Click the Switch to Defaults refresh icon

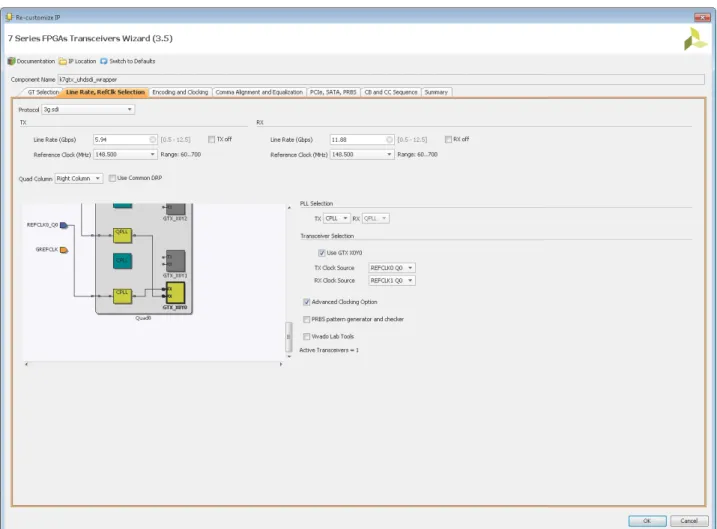coord(104,61)
